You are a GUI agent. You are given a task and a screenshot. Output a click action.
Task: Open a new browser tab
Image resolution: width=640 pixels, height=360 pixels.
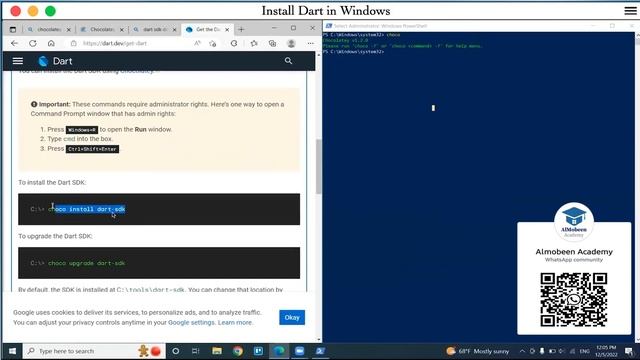(x=241, y=29)
